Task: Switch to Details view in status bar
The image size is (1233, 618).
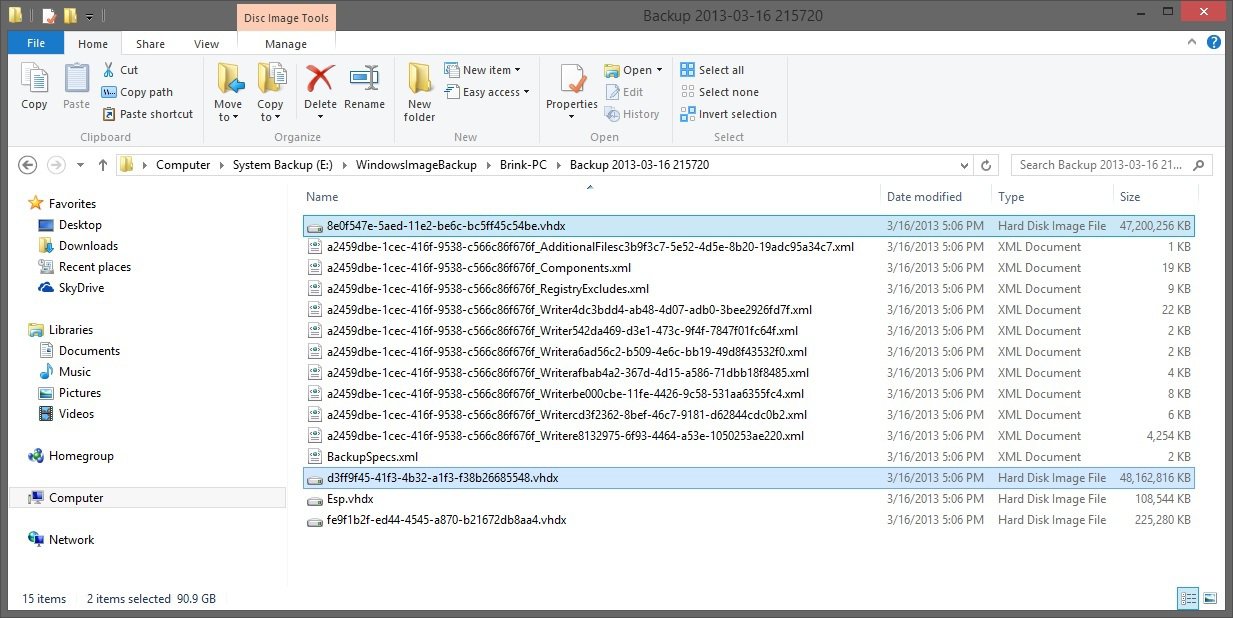Action: coord(1189,598)
